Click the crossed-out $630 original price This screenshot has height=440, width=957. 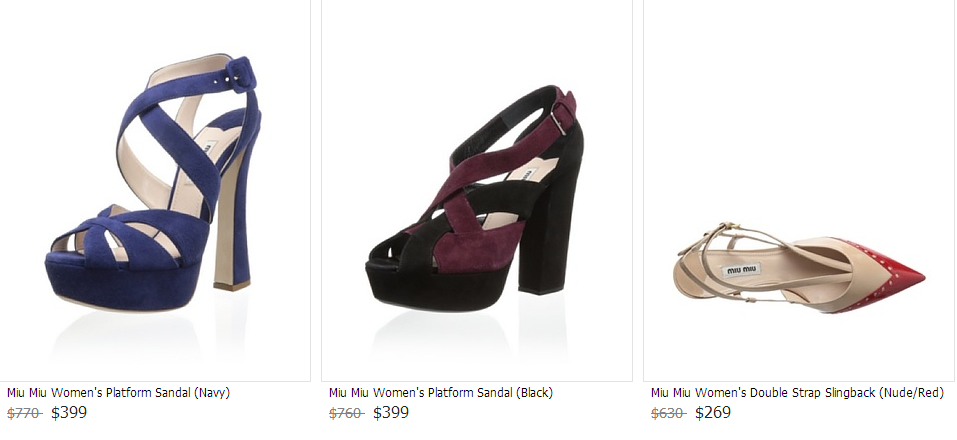click(x=668, y=412)
